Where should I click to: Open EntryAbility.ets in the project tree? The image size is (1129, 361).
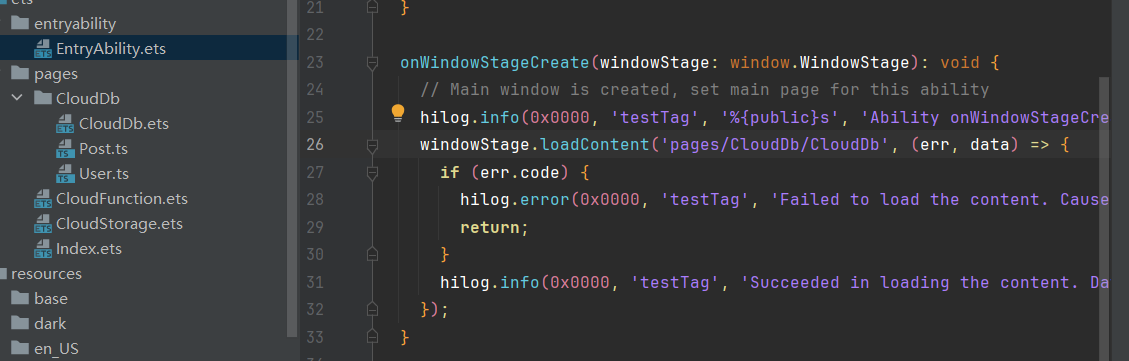[x=111, y=49]
